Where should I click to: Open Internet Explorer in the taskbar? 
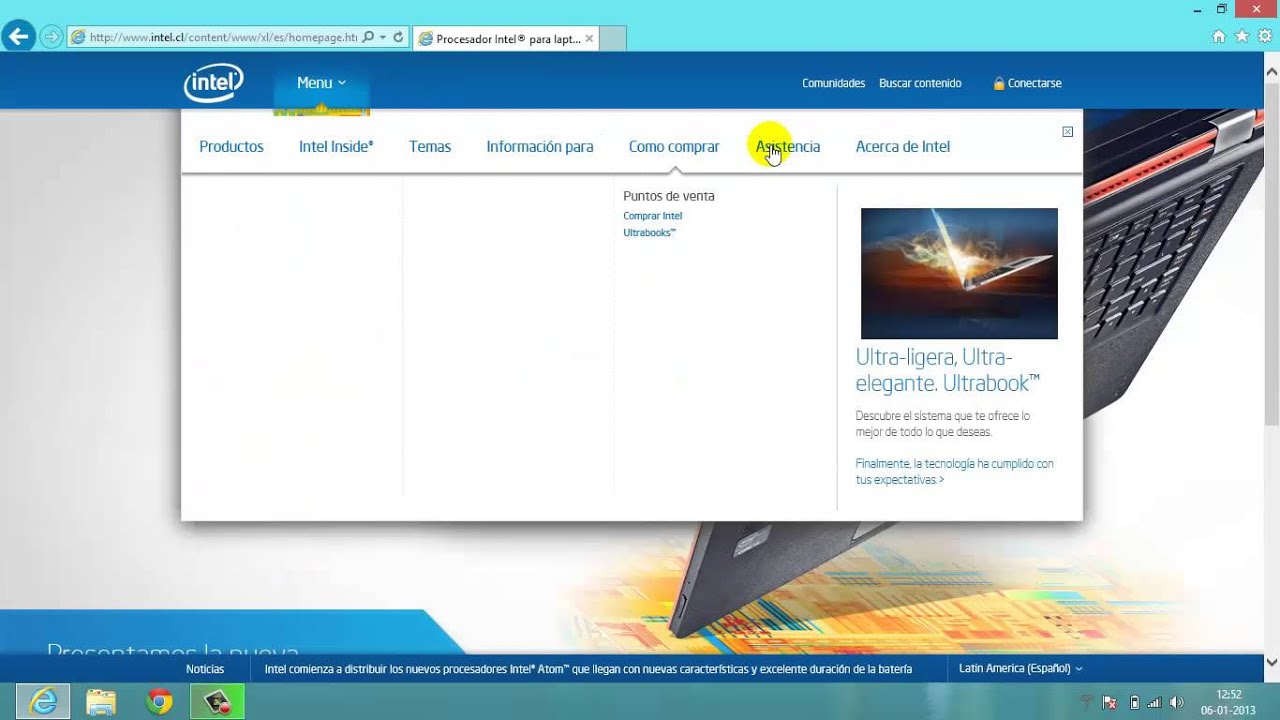(43, 702)
